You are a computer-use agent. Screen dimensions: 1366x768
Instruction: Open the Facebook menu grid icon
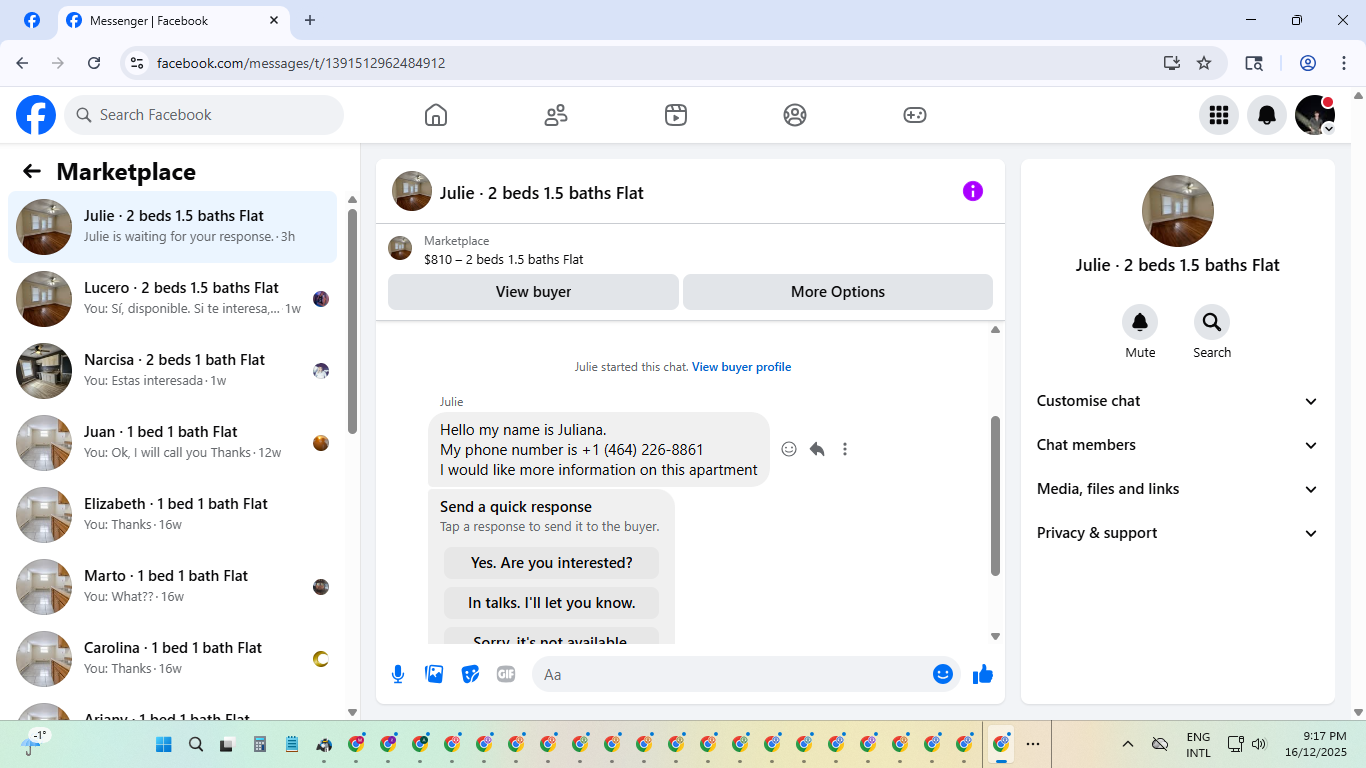coord(1219,115)
